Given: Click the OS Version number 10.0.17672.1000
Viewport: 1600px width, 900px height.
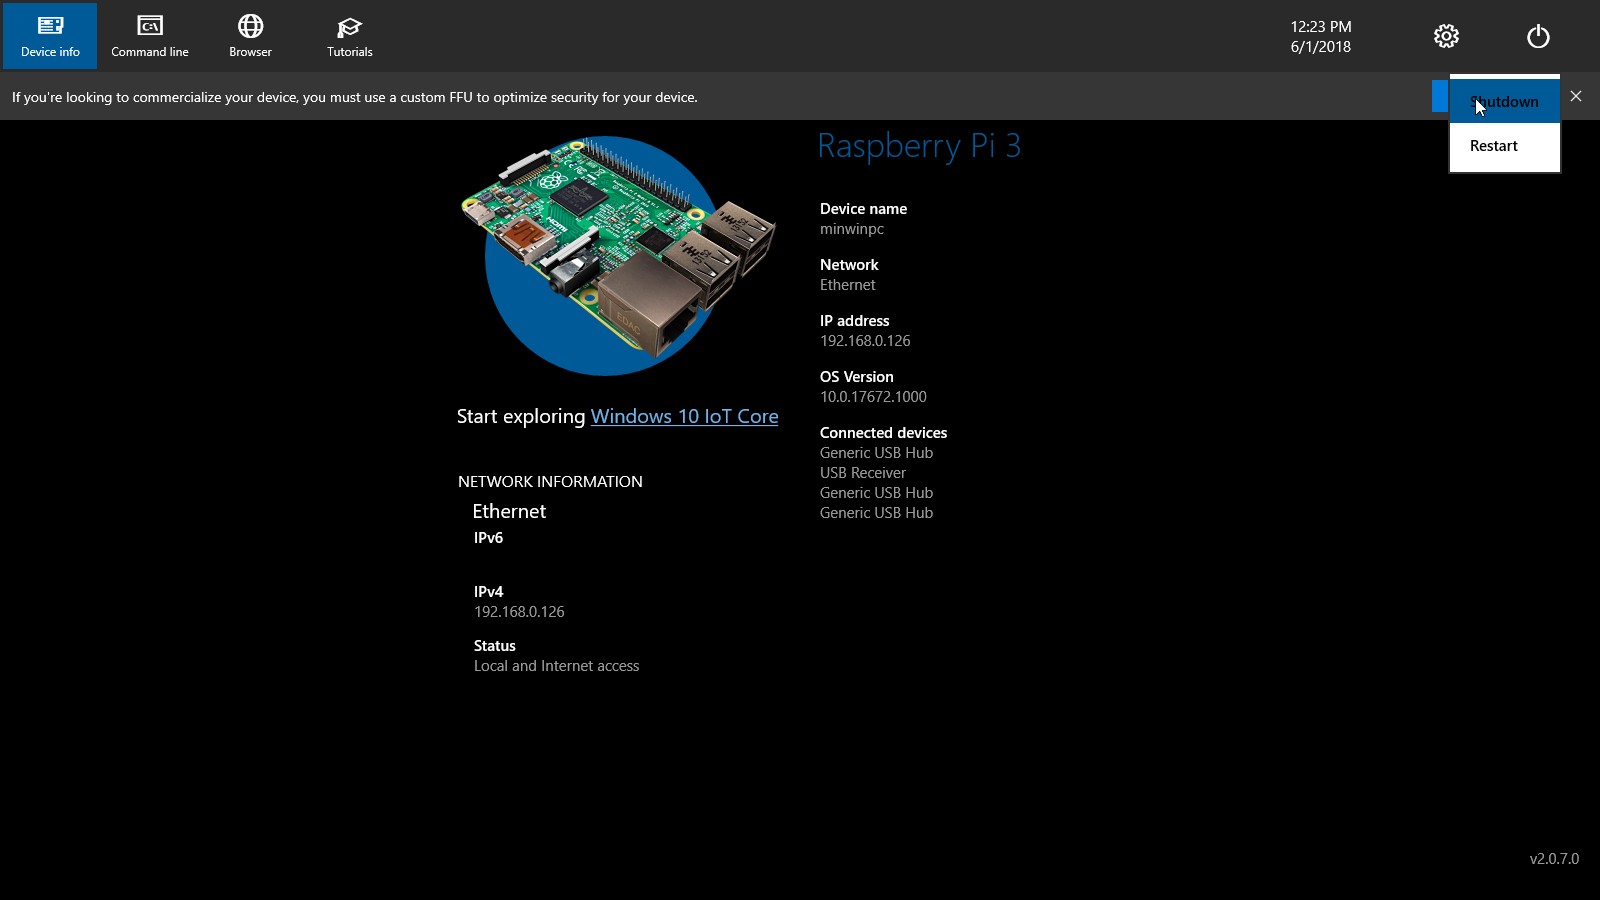Looking at the screenshot, I should pos(873,397).
